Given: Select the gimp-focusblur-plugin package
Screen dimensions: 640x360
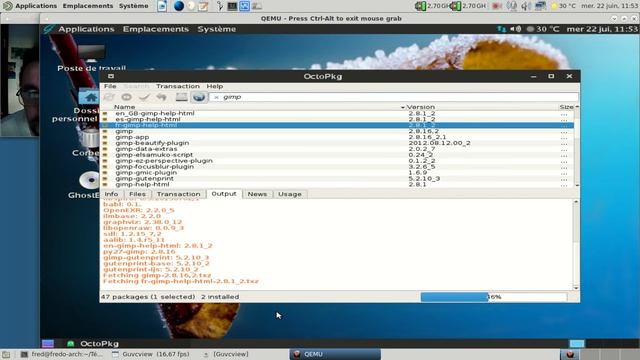Looking at the screenshot, I should pos(337,167).
